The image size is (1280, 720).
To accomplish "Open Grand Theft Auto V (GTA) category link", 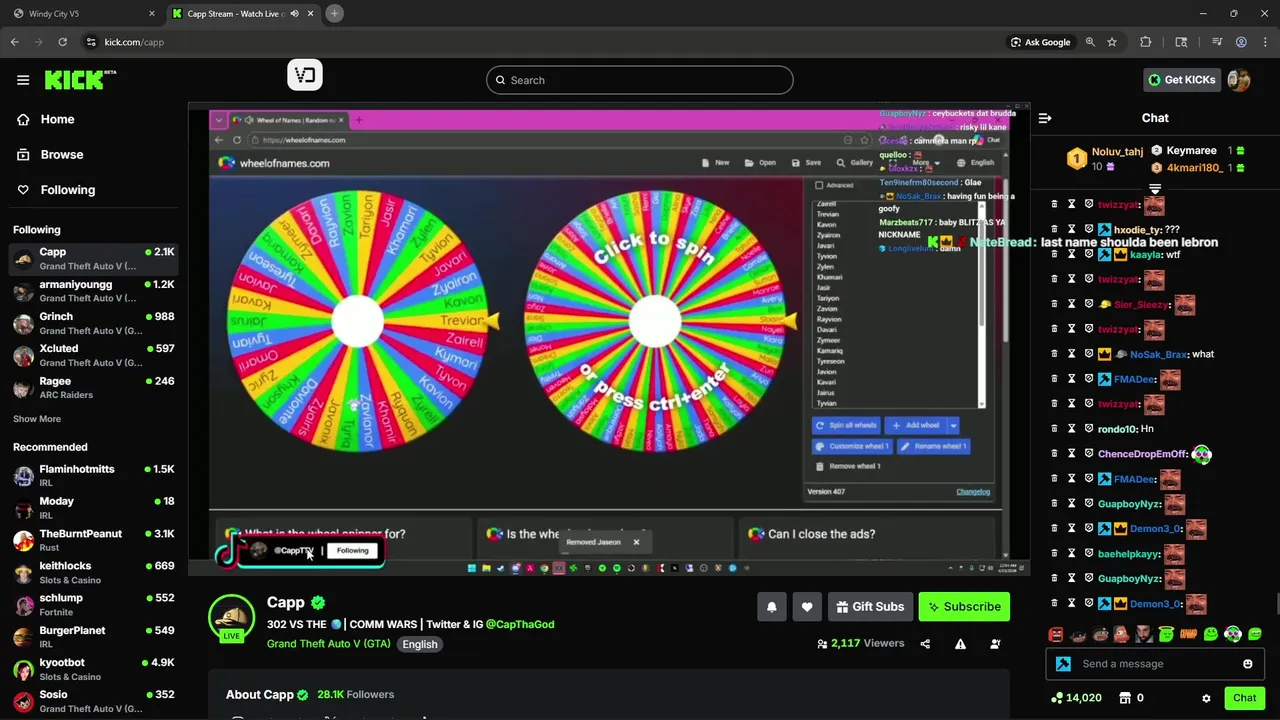I will [329, 644].
